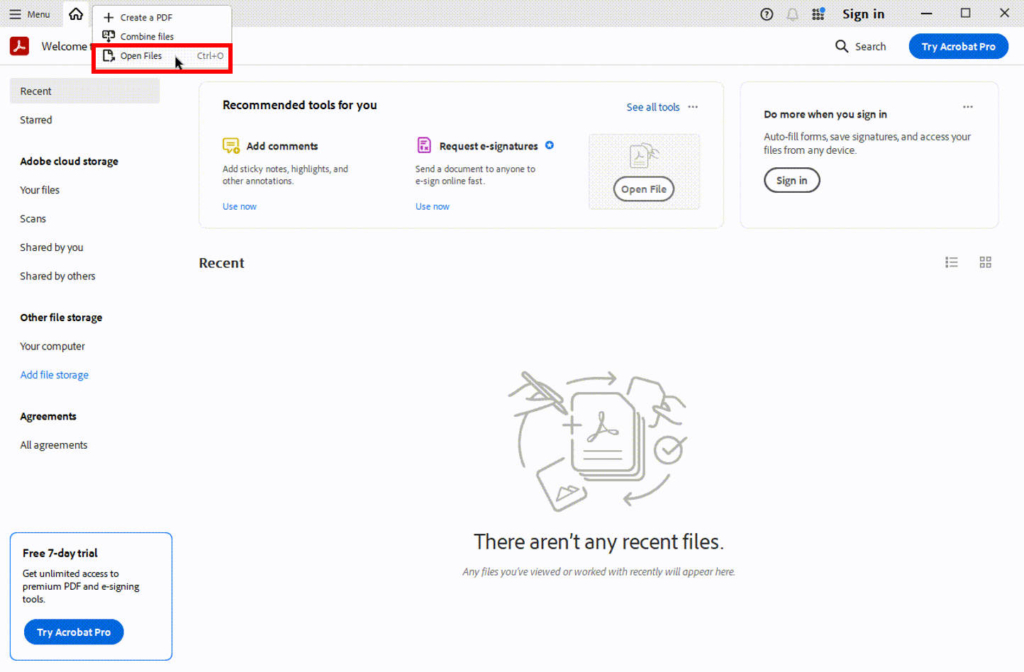This screenshot has height=672, width=1024.
Task: Click the Help question mark icon
Action: pyautogui.click(x=766, y=13)
